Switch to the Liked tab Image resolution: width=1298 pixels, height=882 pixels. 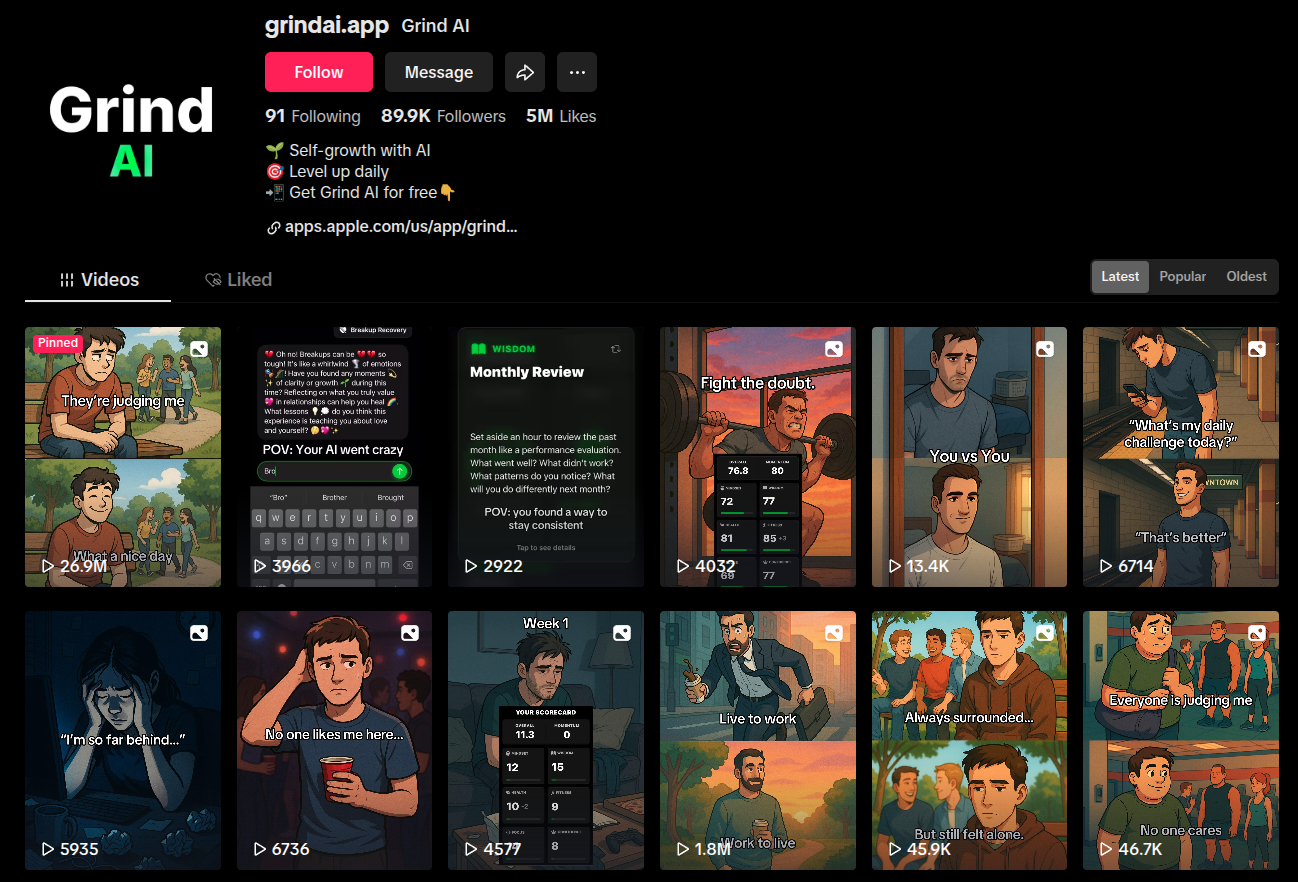[x=238, y=279]
